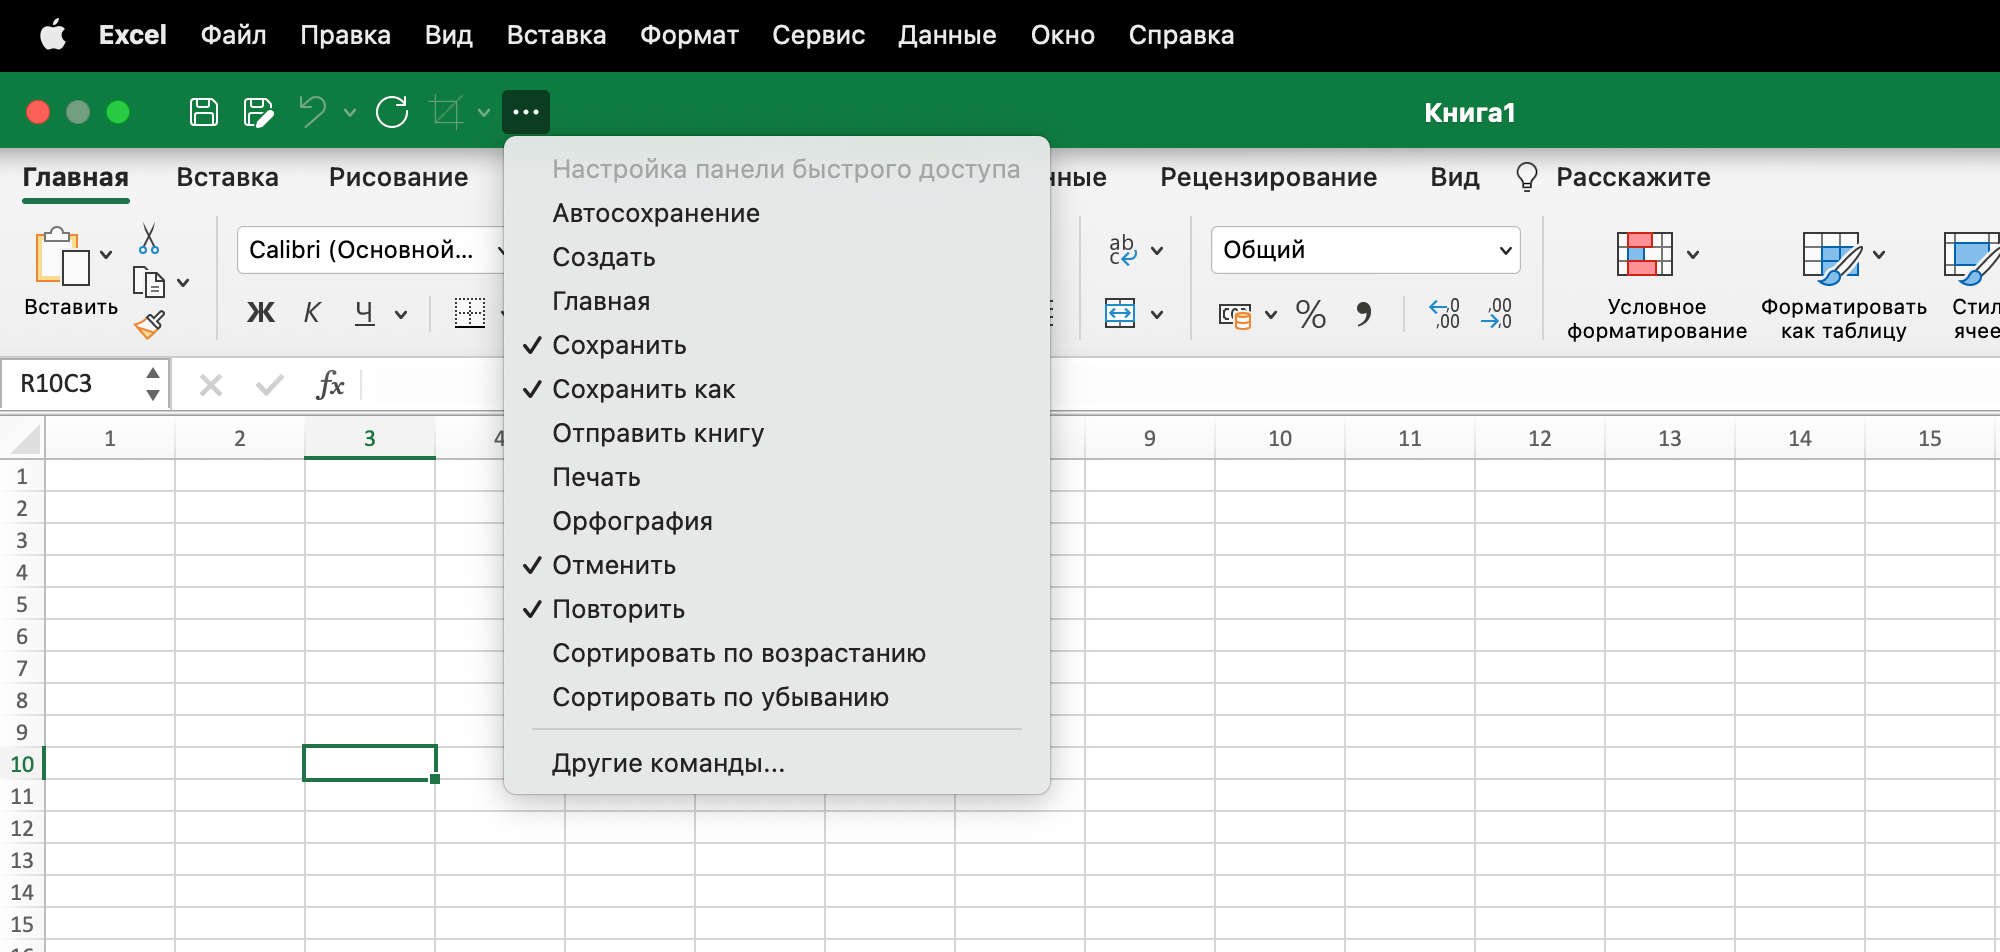Click the increase decimal icon
The image size is (2000, 952).
pyautogui.click(x=1444, y=313)
